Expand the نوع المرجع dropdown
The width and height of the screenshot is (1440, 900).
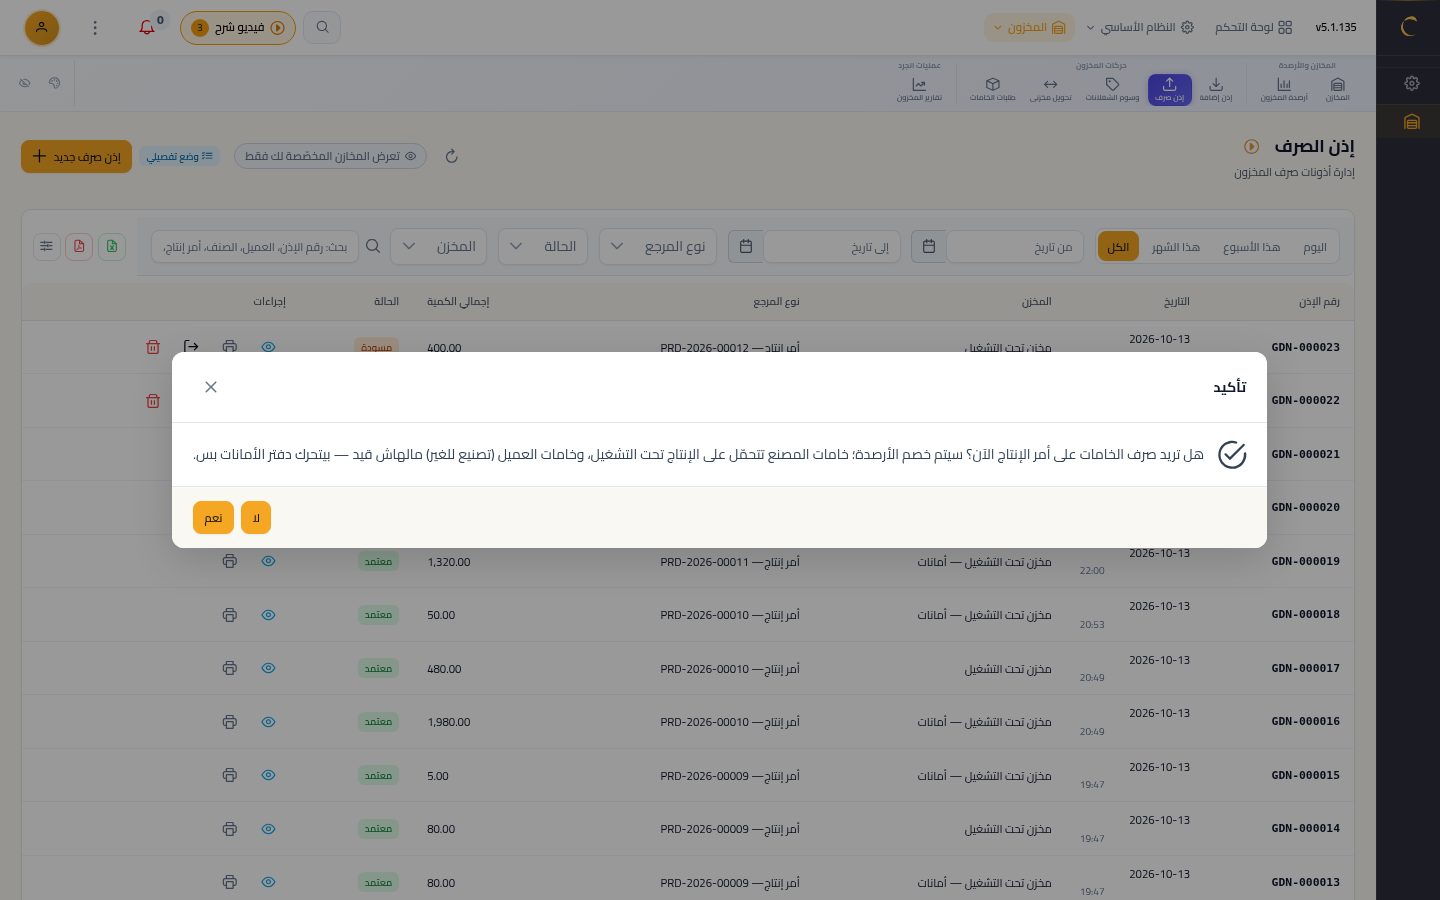point(658,246)
